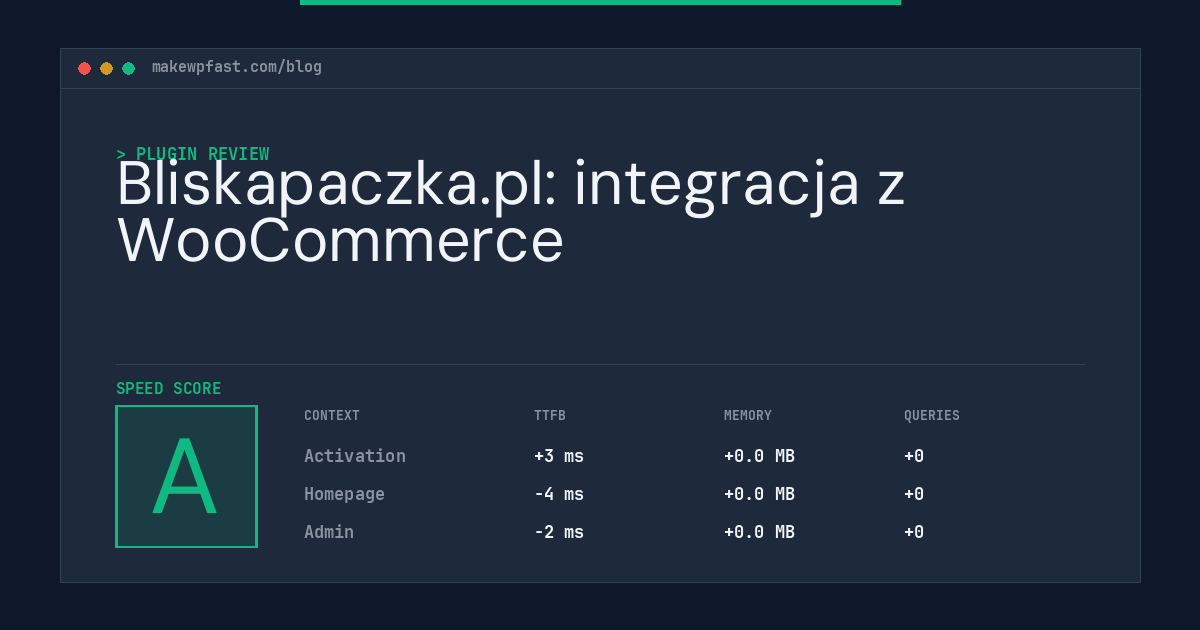Click the green window dot
1200x630 pixels.
[x=128, y=68]
